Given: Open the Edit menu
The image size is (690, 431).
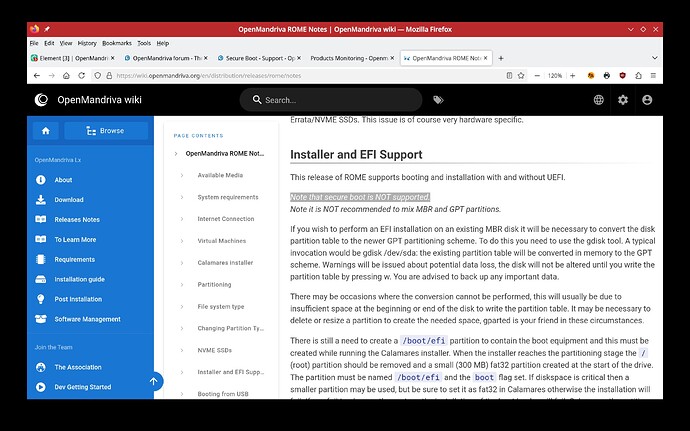Looking at the screenshot, I should click(49, 43).
